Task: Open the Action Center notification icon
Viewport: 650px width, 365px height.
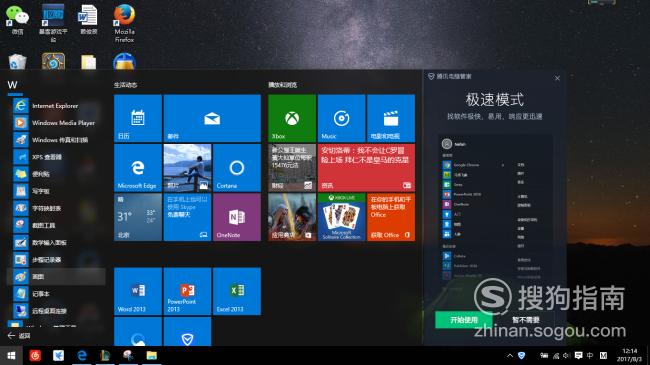Action: pos(579,355)
